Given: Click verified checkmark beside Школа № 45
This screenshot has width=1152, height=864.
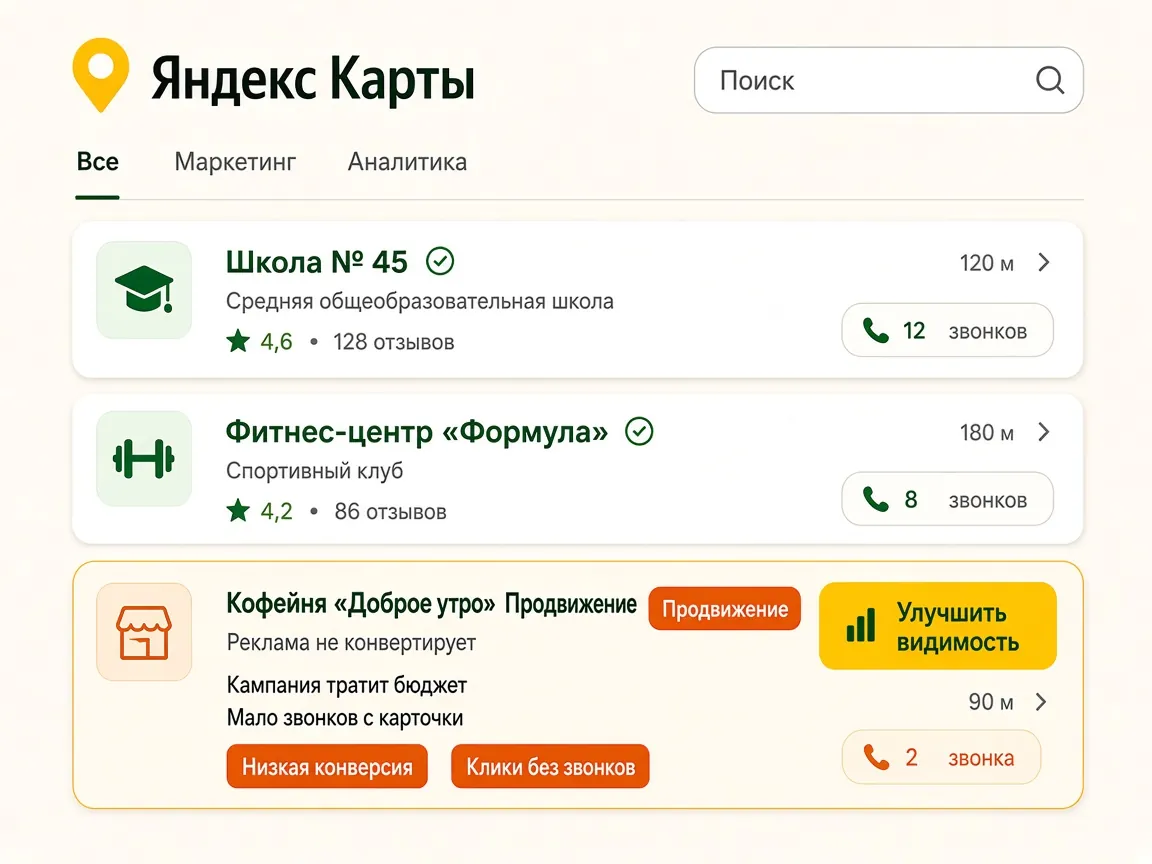Looking at the screenshot, I should pyautogui.click(x=440, y=261).
